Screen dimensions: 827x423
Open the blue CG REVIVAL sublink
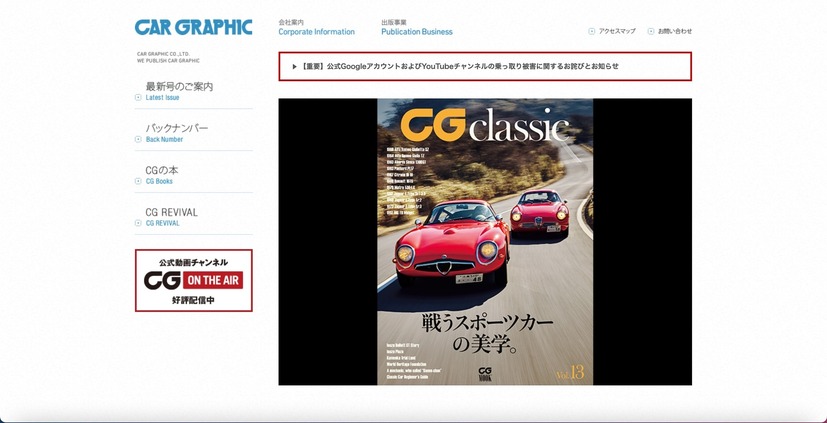(162, 223)
